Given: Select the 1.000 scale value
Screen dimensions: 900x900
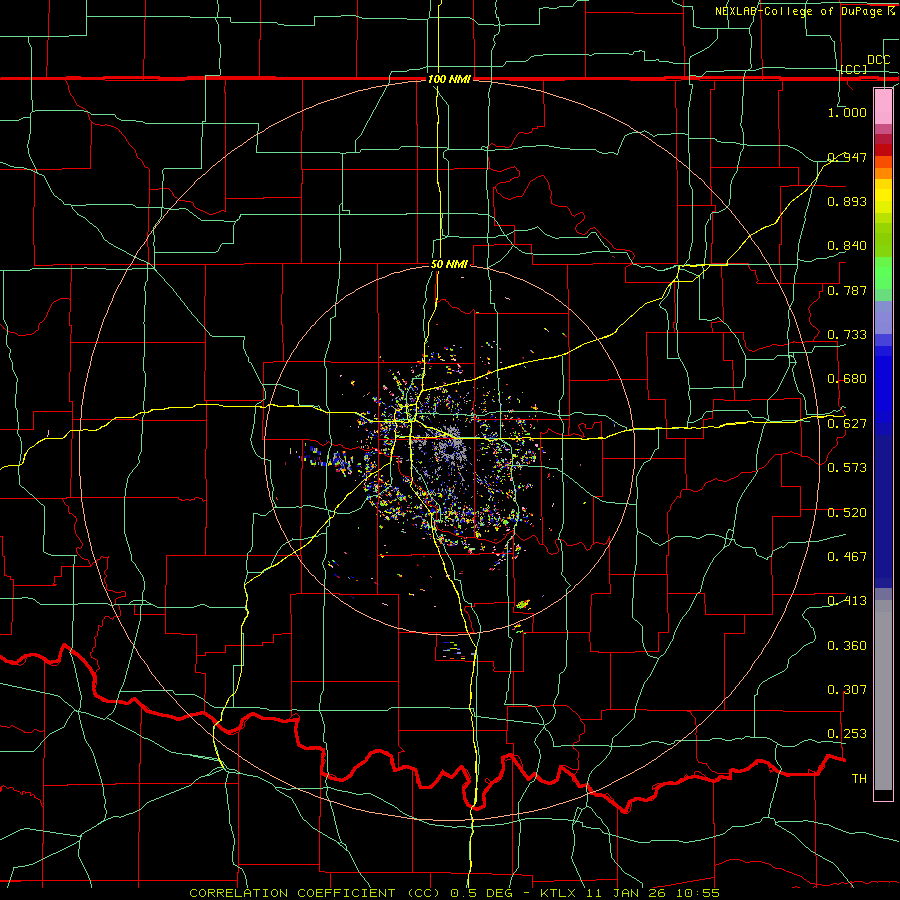Looking at the screenshot, I should (x=847, y=112).
